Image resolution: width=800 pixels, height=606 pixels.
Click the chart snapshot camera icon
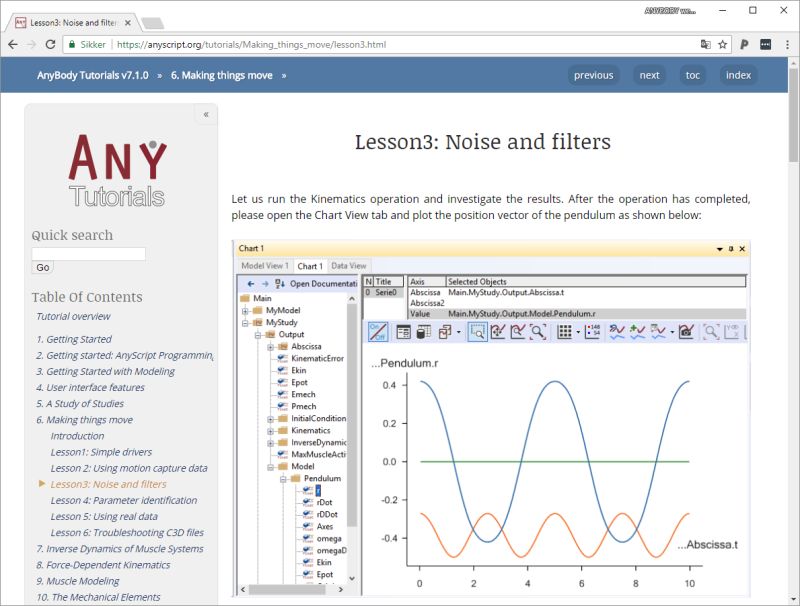(686, 332)
